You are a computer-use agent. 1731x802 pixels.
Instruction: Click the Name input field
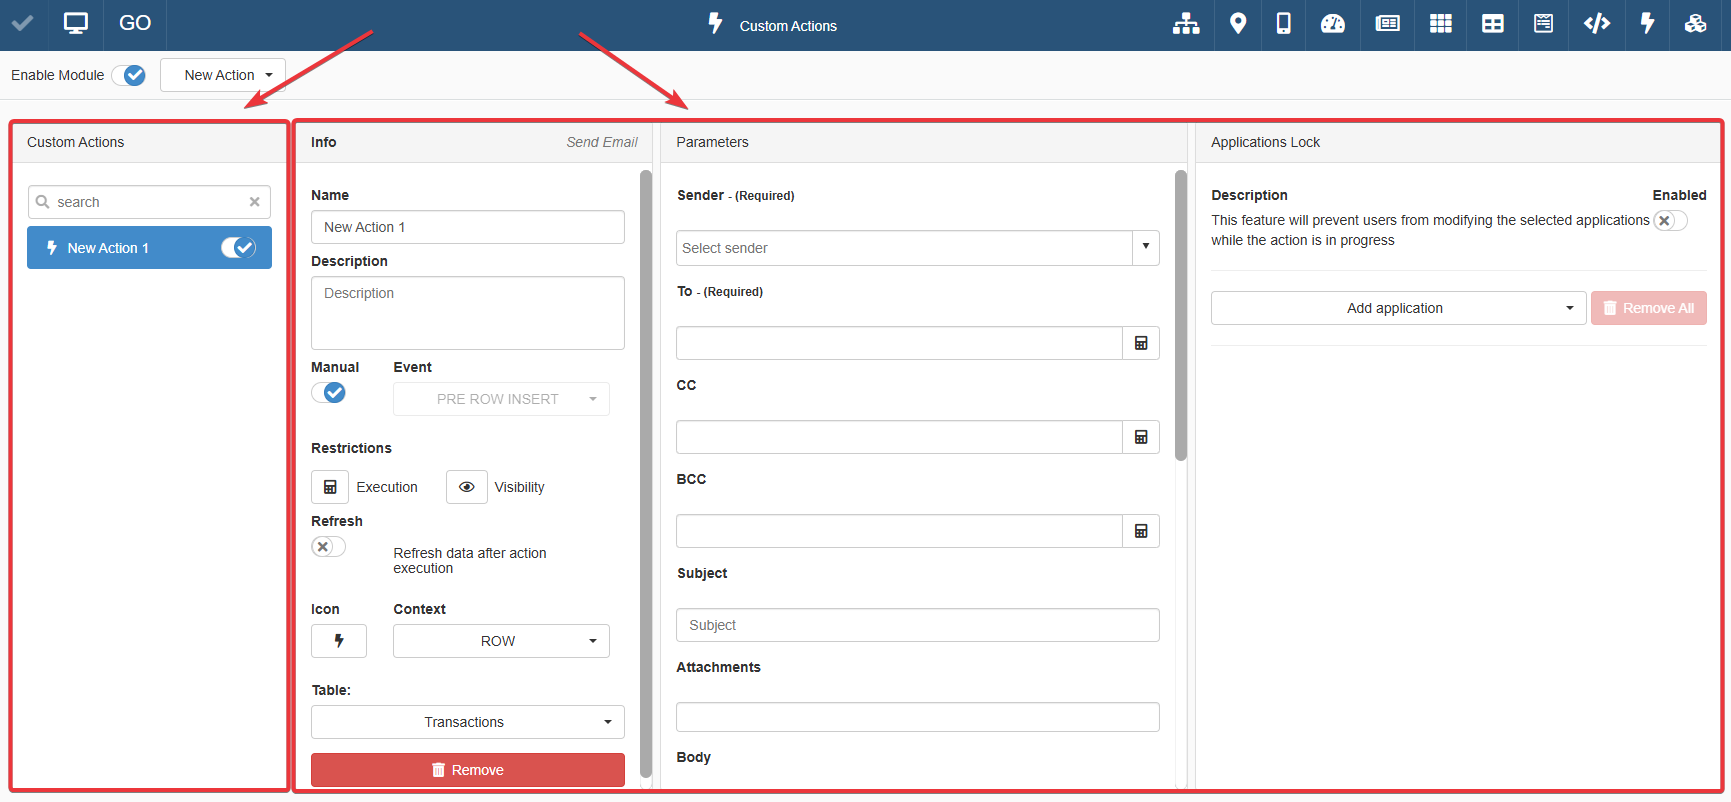click(468, 227)
